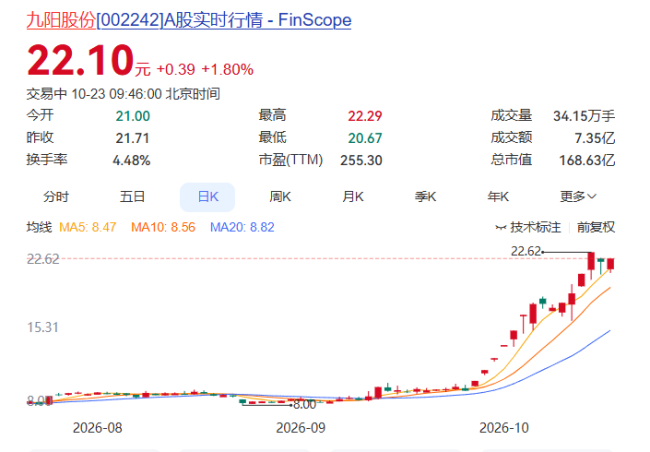This screenshot has height=452, width=650.
Task: Click the 换手率 value 4.48%
Action: coord(131,160)
